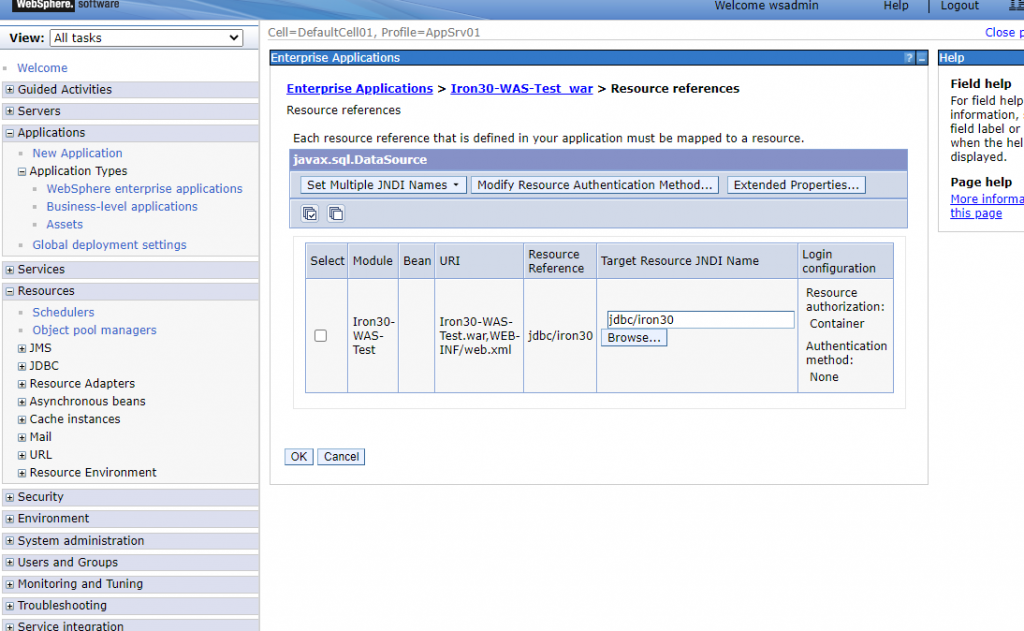This screenshot has height=631, width=1024.
Task: Click the jdbc/iron30 Resource Reference cell
Action: tap(560, 336)
